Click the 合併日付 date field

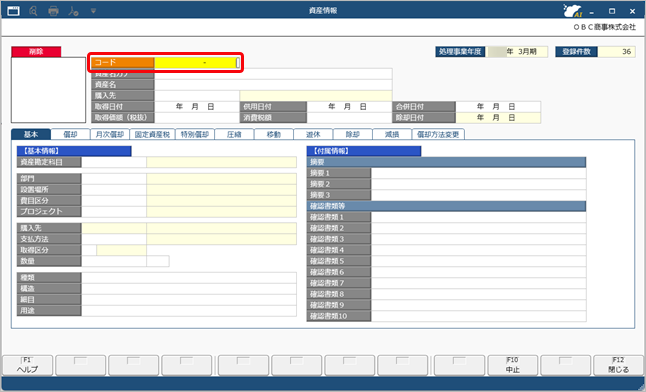[498, 106]
